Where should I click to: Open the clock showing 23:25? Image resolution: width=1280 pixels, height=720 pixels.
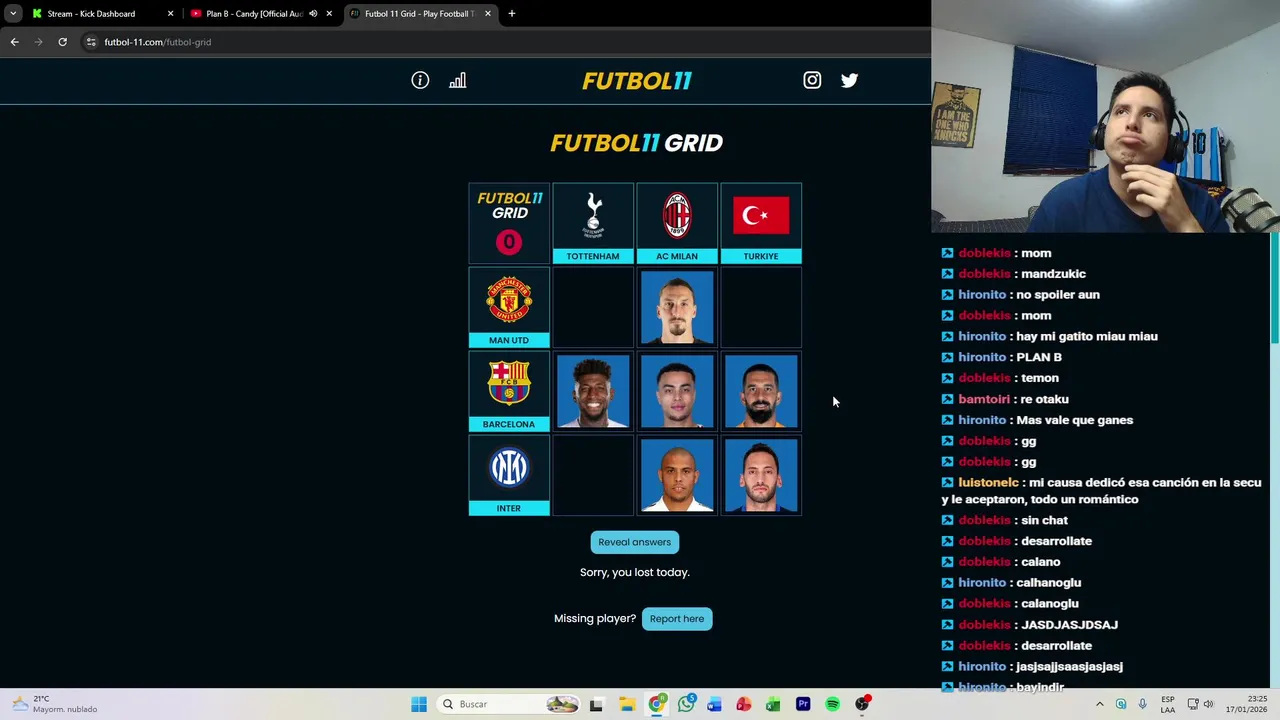click(1245, 704)
